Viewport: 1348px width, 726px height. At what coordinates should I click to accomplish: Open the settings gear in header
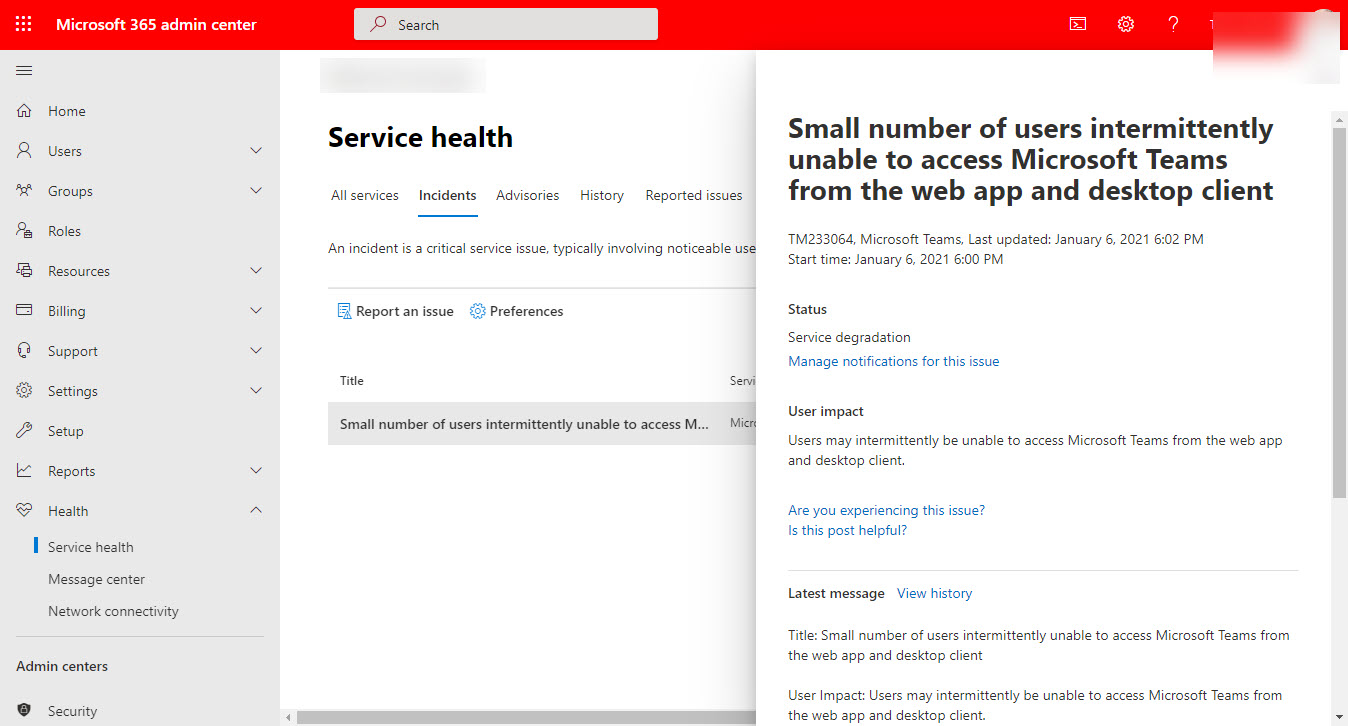point(1126,24)
